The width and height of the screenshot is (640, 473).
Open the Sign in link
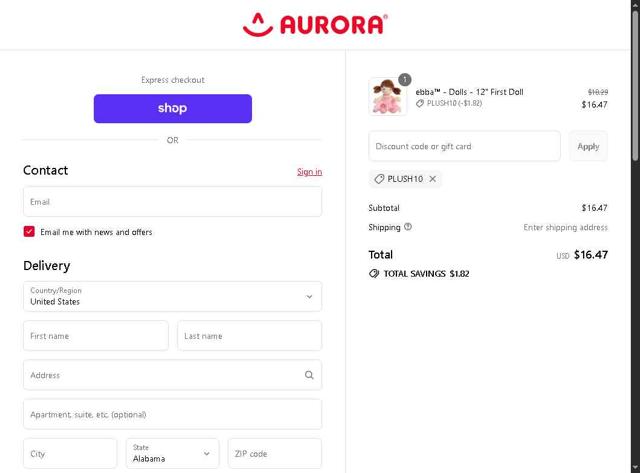(309, 172)
